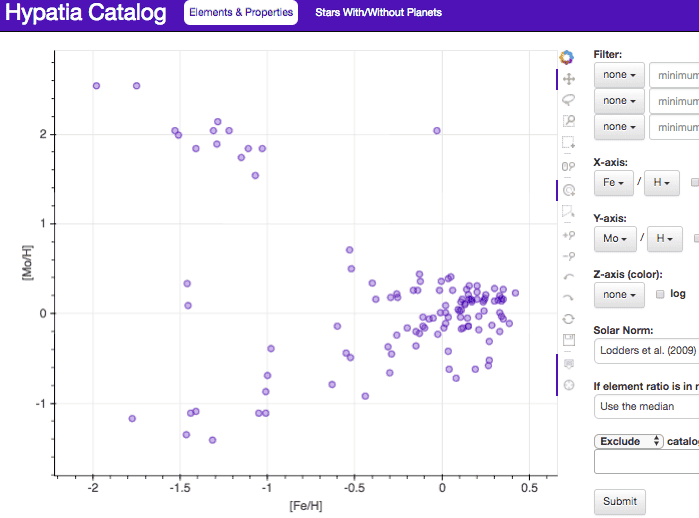Redo the plot action
699x518 pixels.
click(569, 298)
